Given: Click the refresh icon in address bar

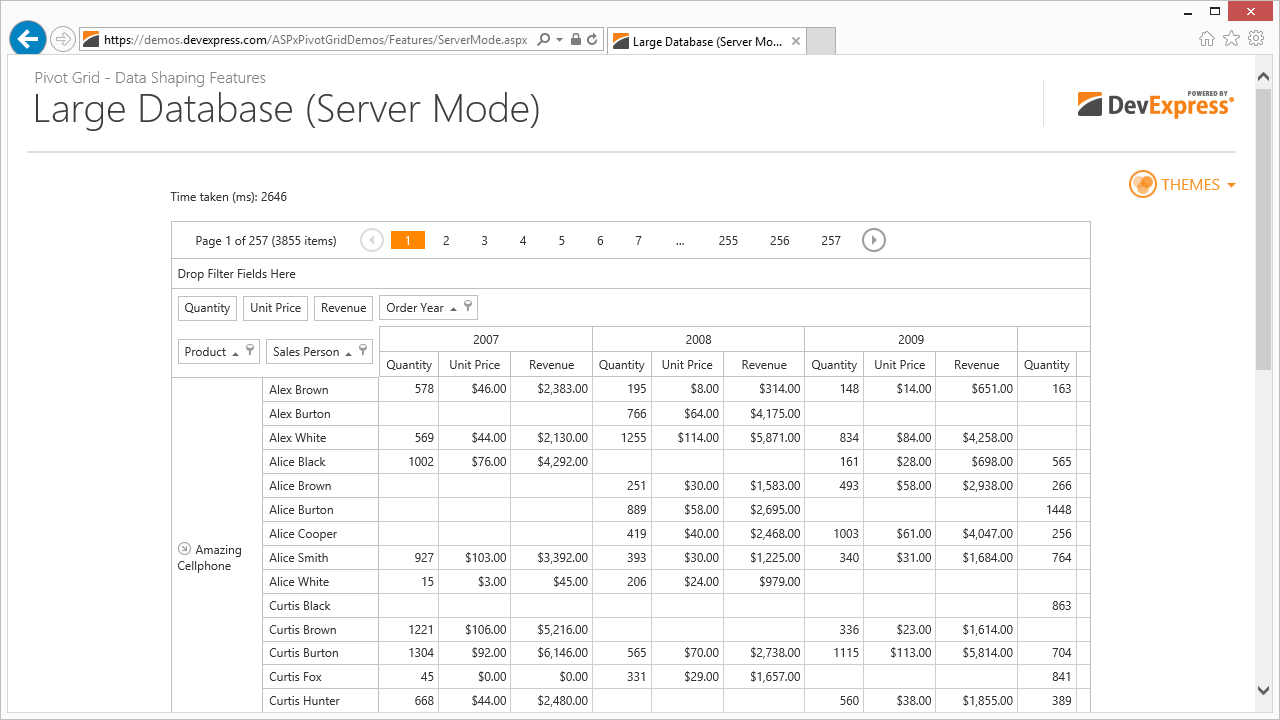Looking at the screenshot, I should (592, 40).
